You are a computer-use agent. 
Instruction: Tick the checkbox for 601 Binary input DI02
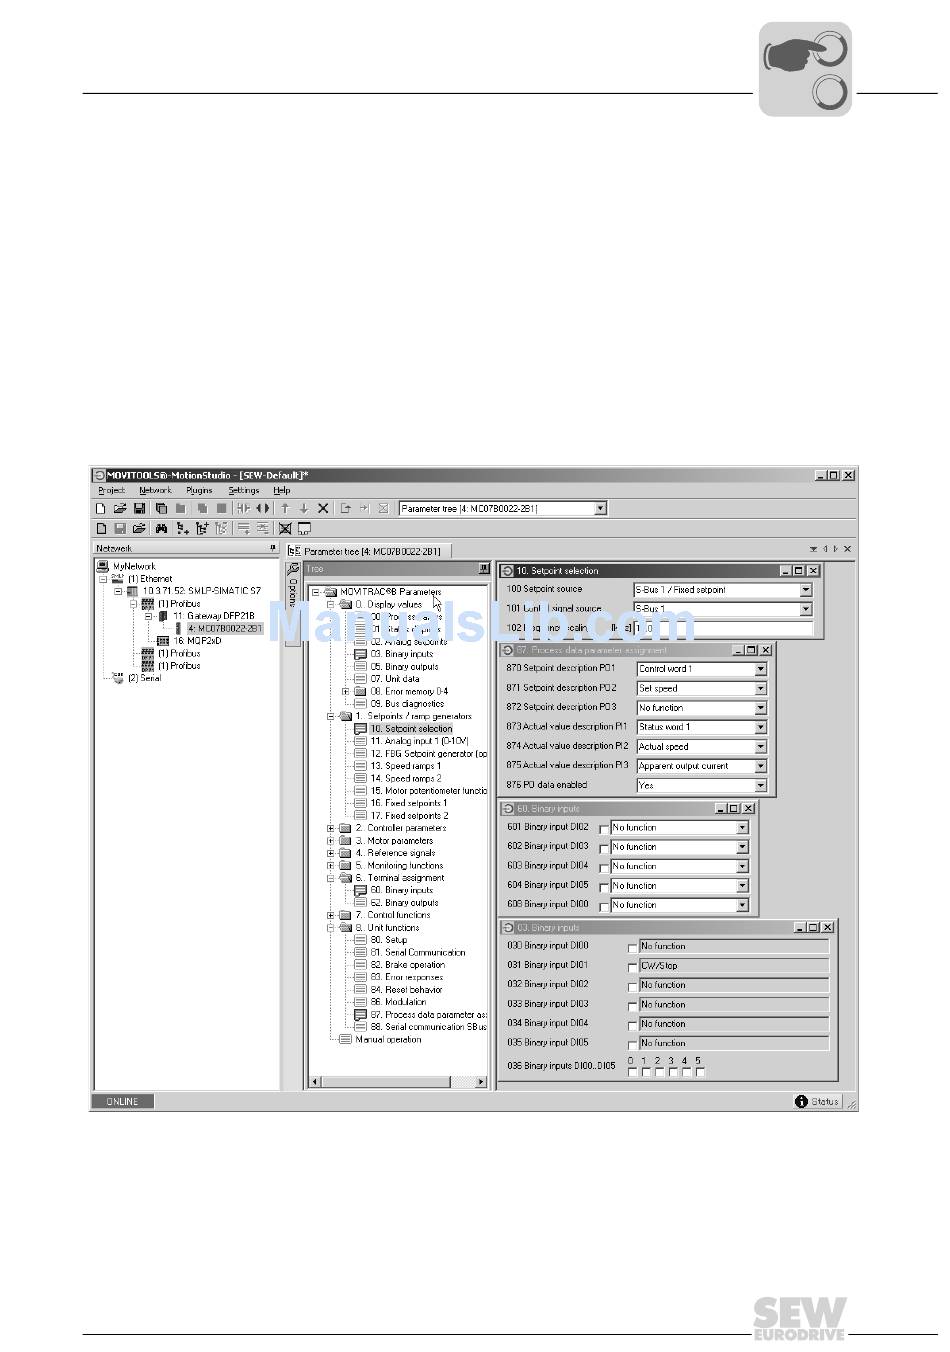tap(604, 829)
